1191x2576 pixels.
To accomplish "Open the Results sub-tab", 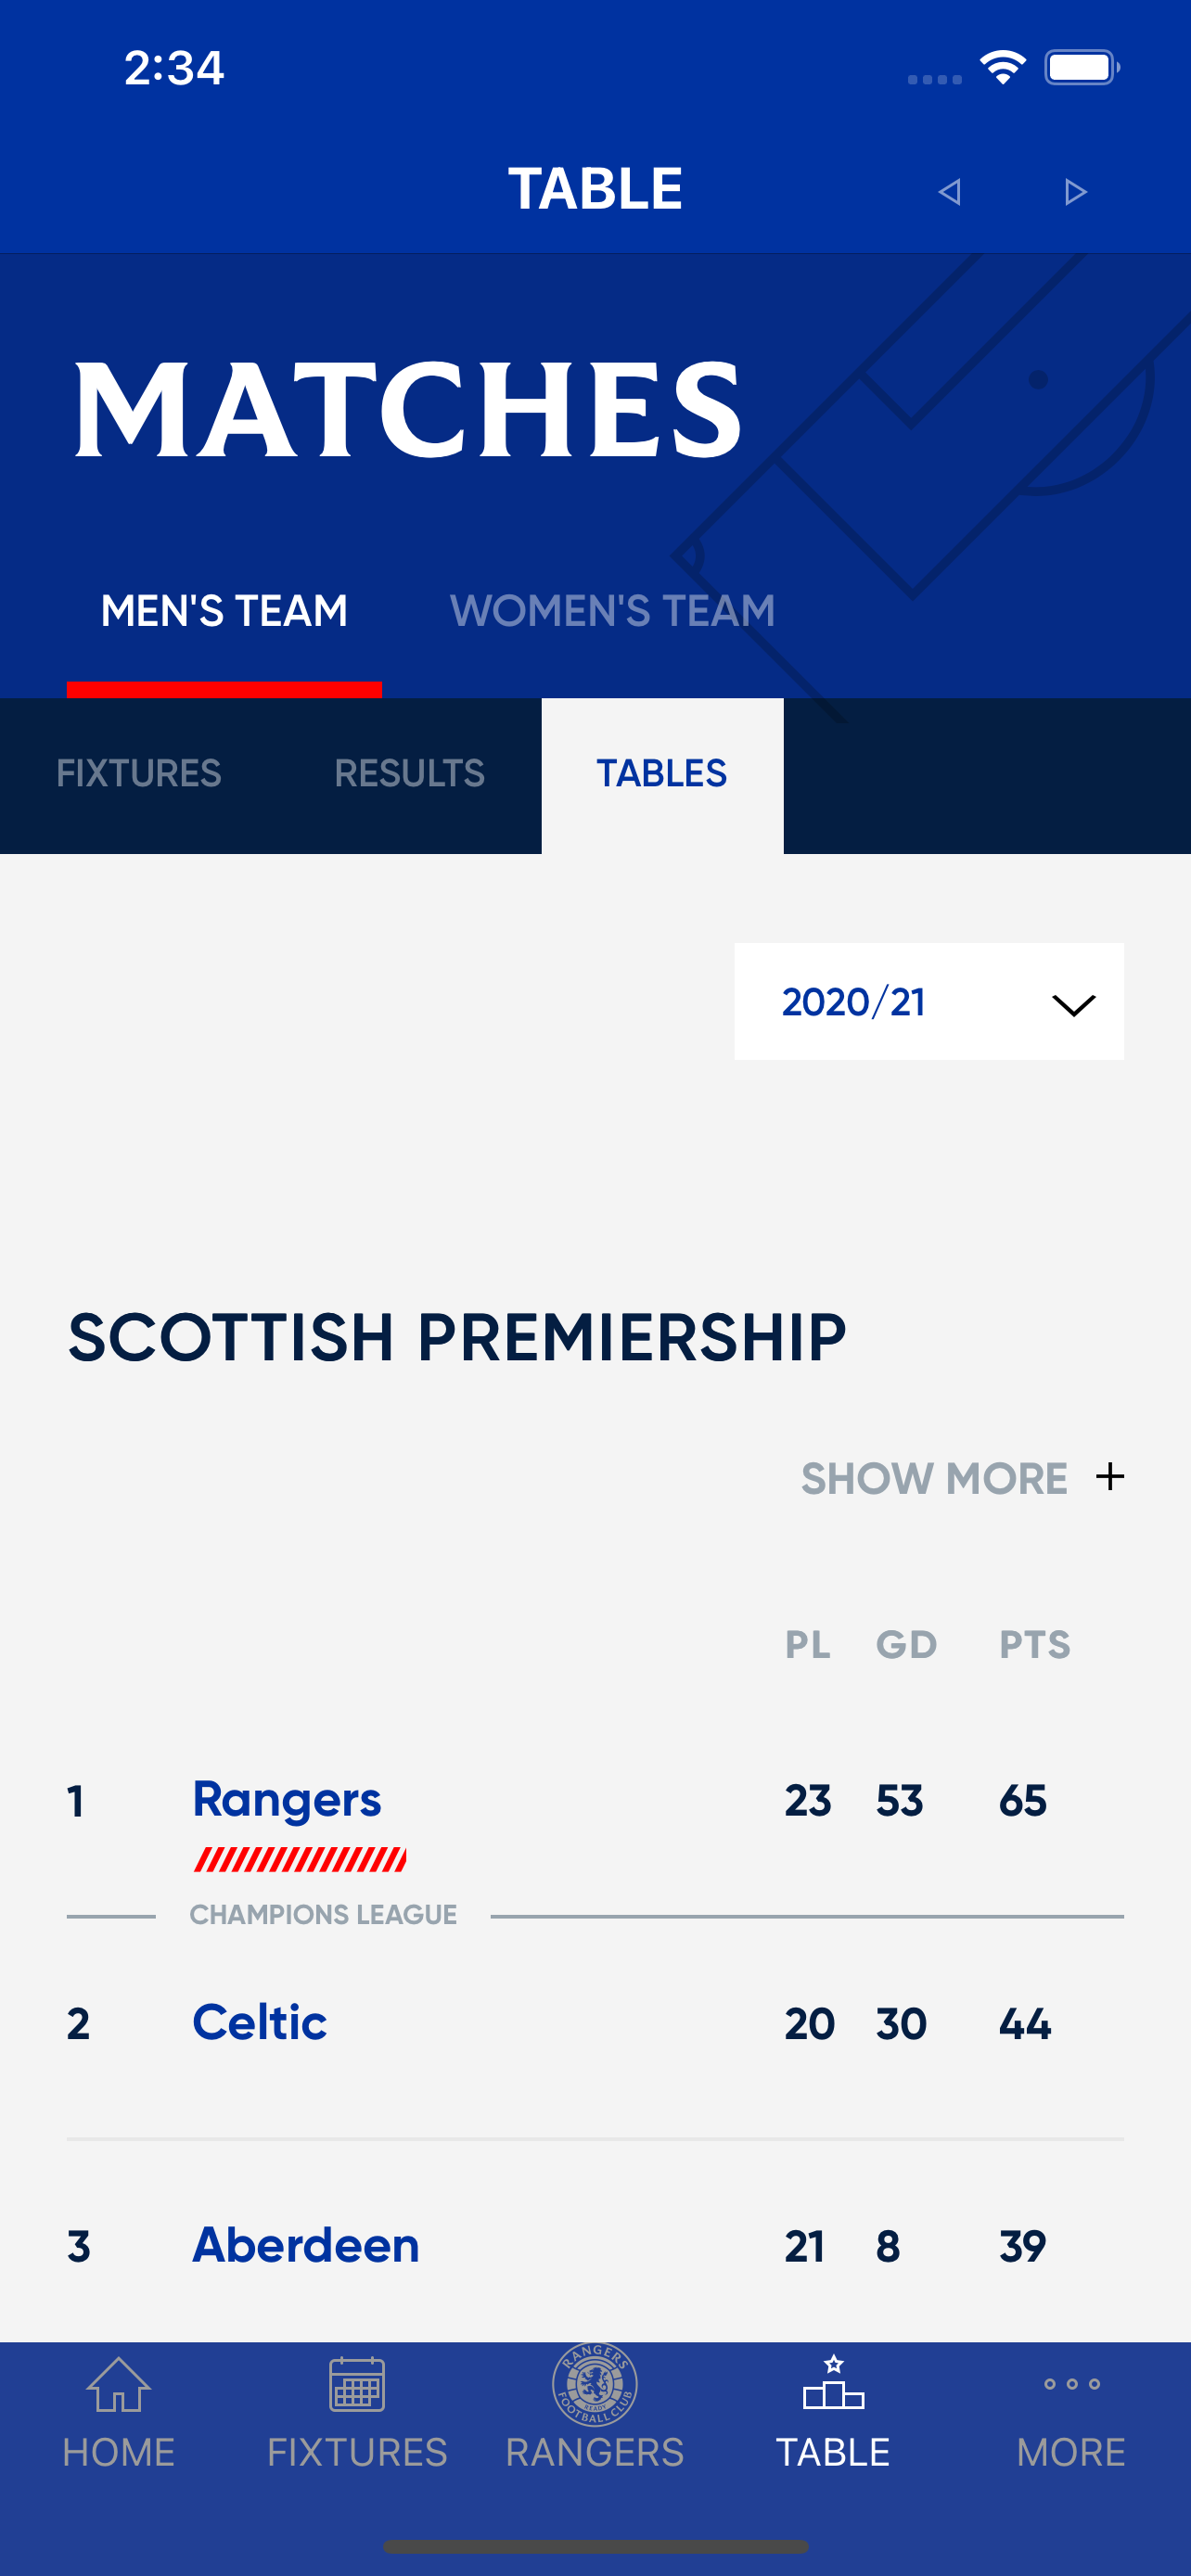I will point(409,773).
